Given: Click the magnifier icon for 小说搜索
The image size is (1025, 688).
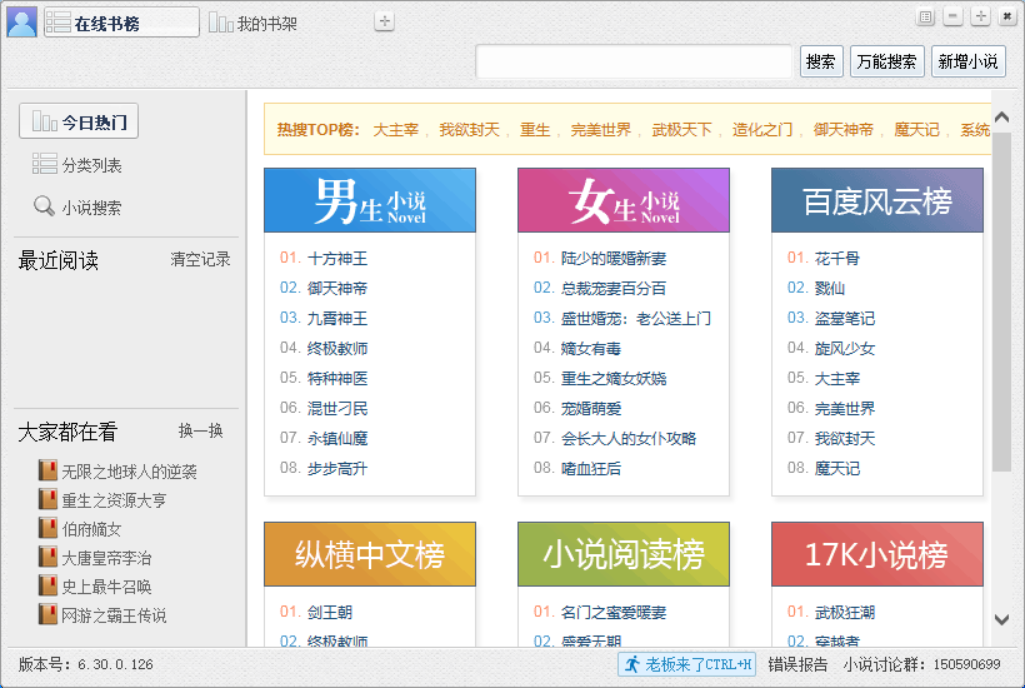Looking at the screenshot, I should 44,207.
